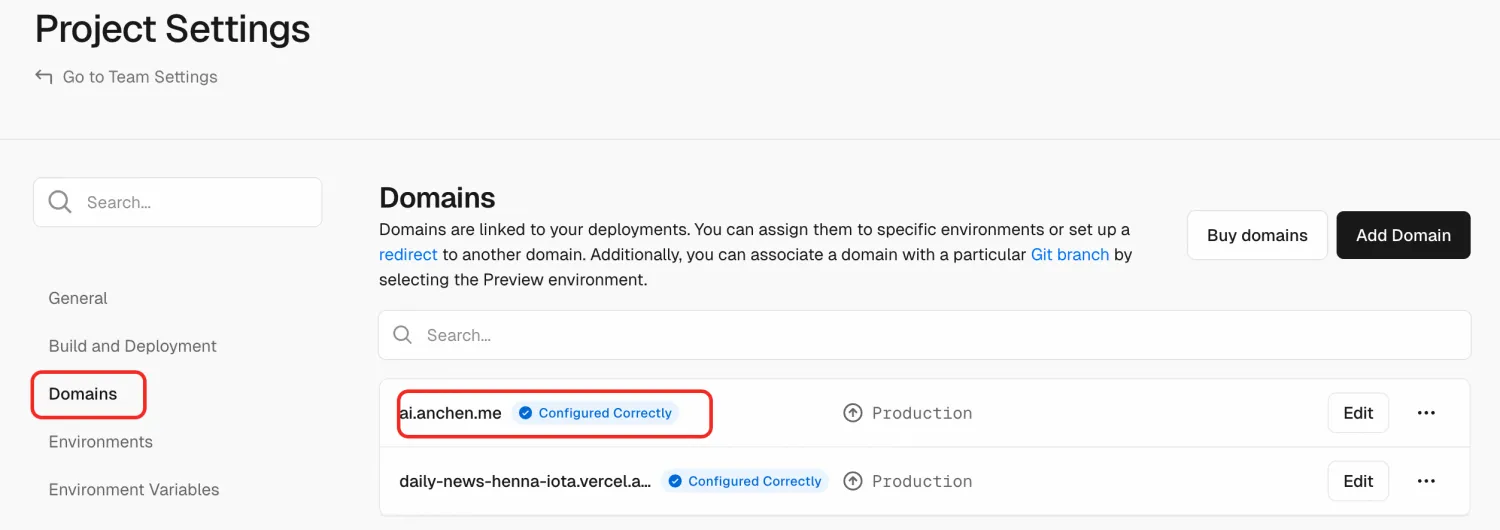1500x530 pixels.
Task: Go to Environments in sidebar
Action: 101,442
